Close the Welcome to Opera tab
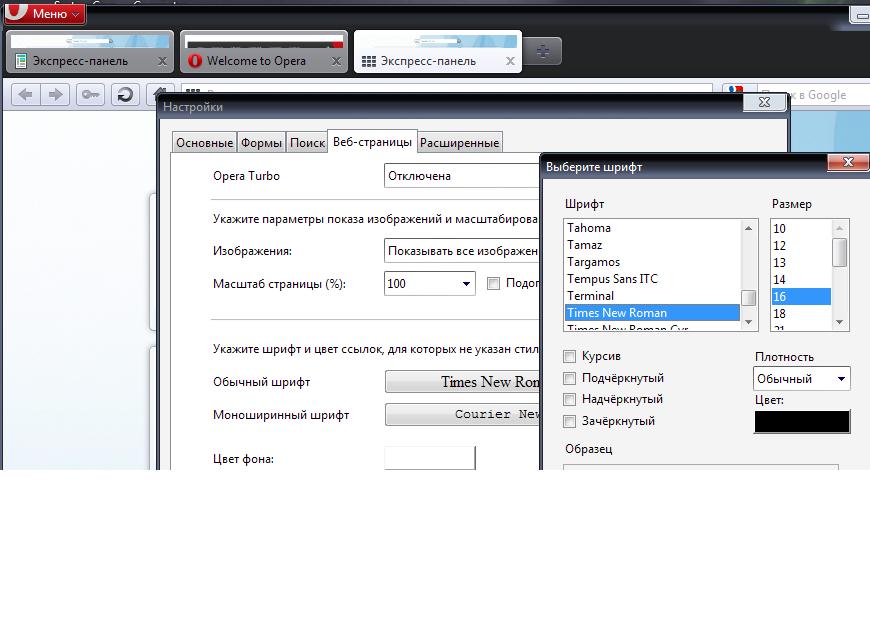The width and height of the screenshot is (870, 628). tap(336, 61)
